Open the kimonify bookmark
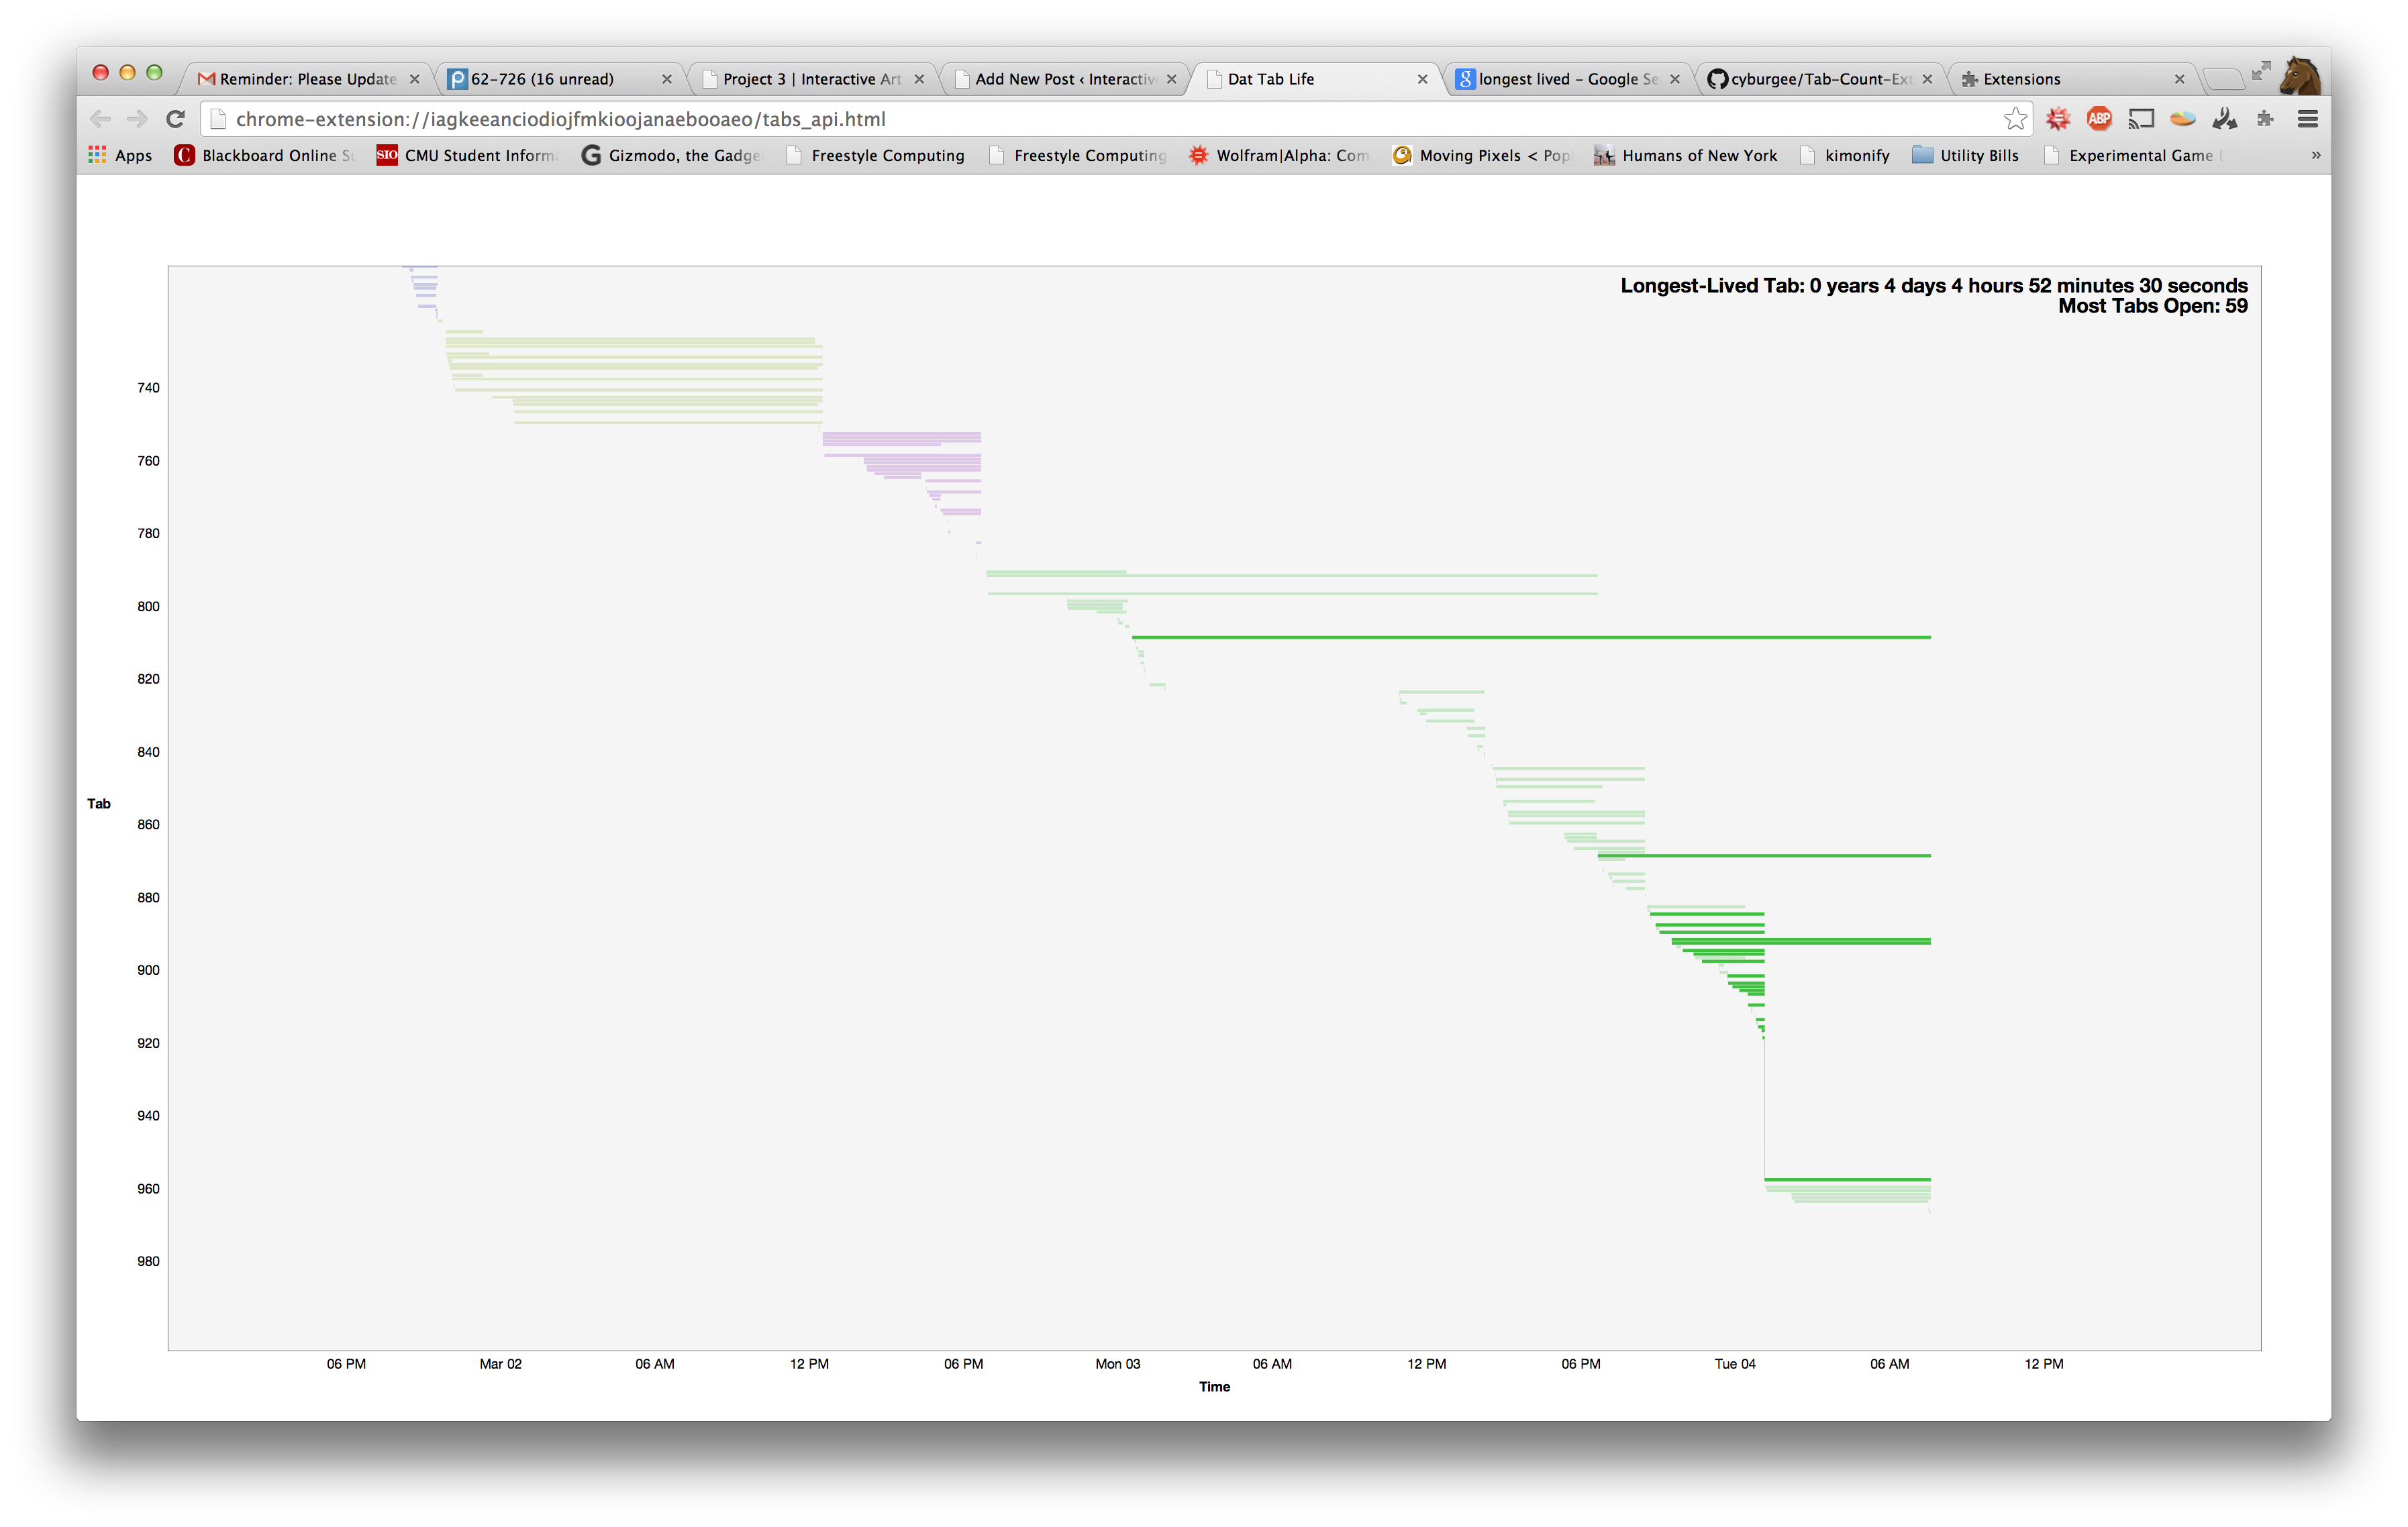 click(x=1844, y=155)
